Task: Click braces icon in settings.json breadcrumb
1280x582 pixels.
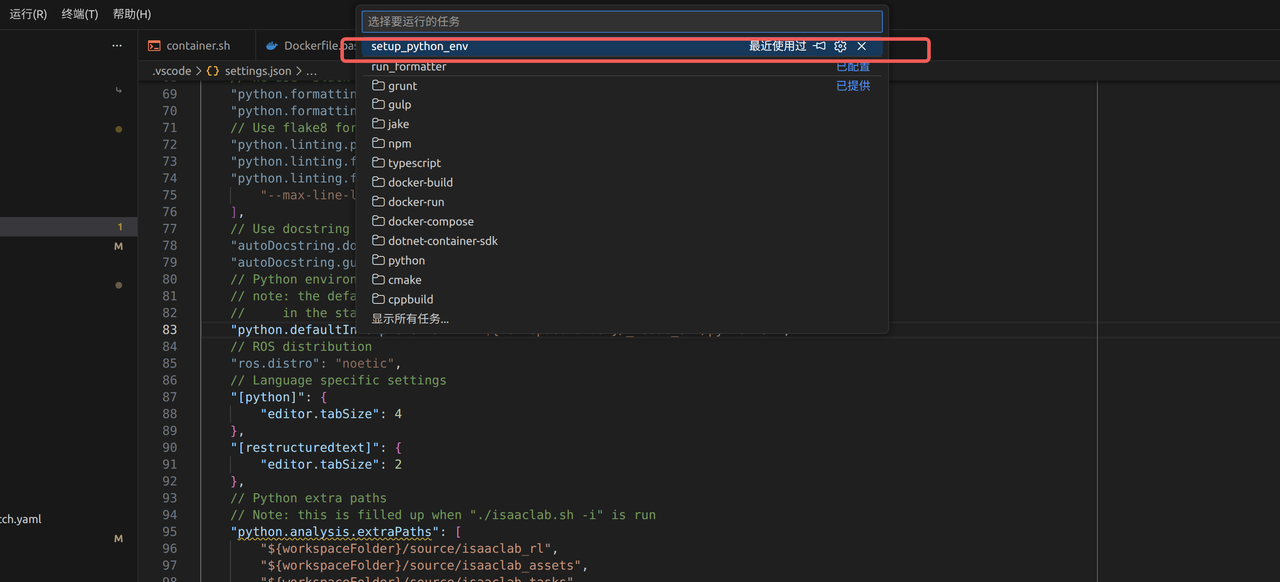Action: coord(213,72)
